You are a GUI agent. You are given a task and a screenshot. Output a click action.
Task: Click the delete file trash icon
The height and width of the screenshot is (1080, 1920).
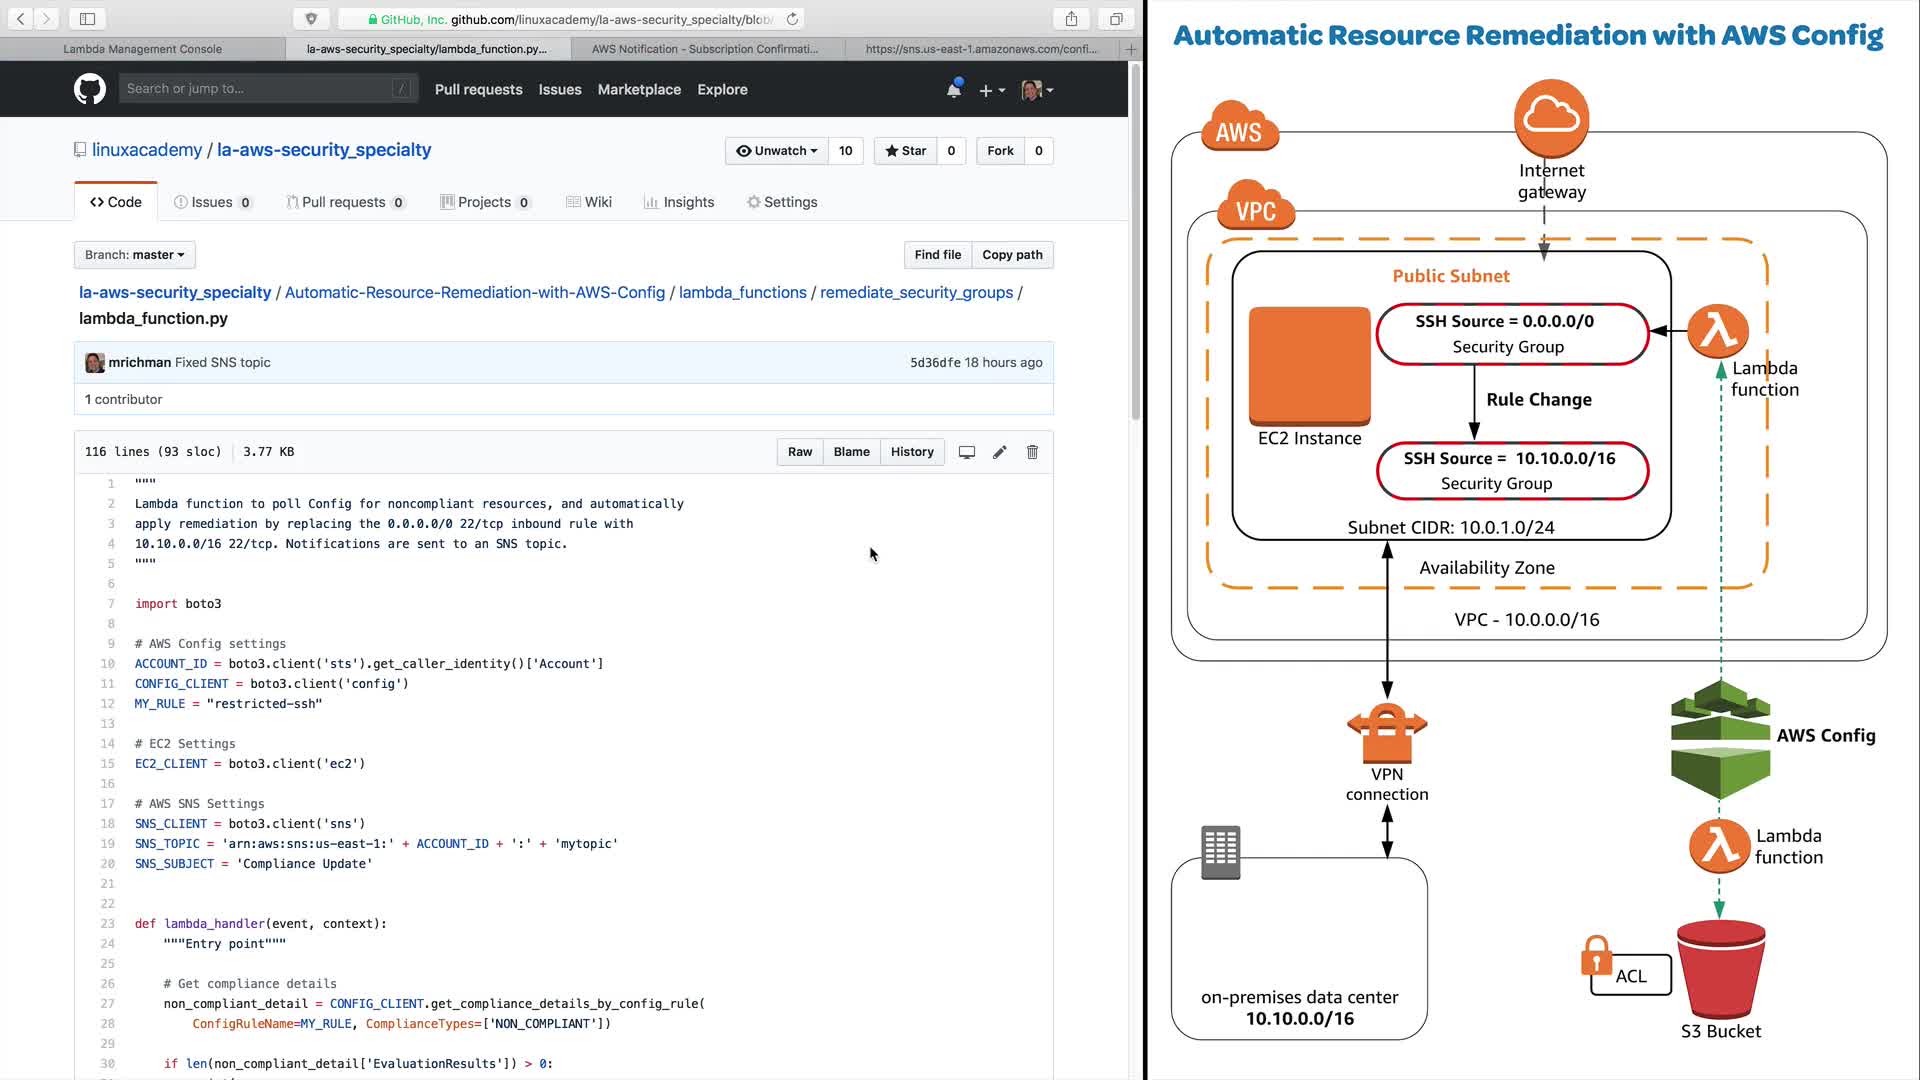click(x=1032, y=452)
